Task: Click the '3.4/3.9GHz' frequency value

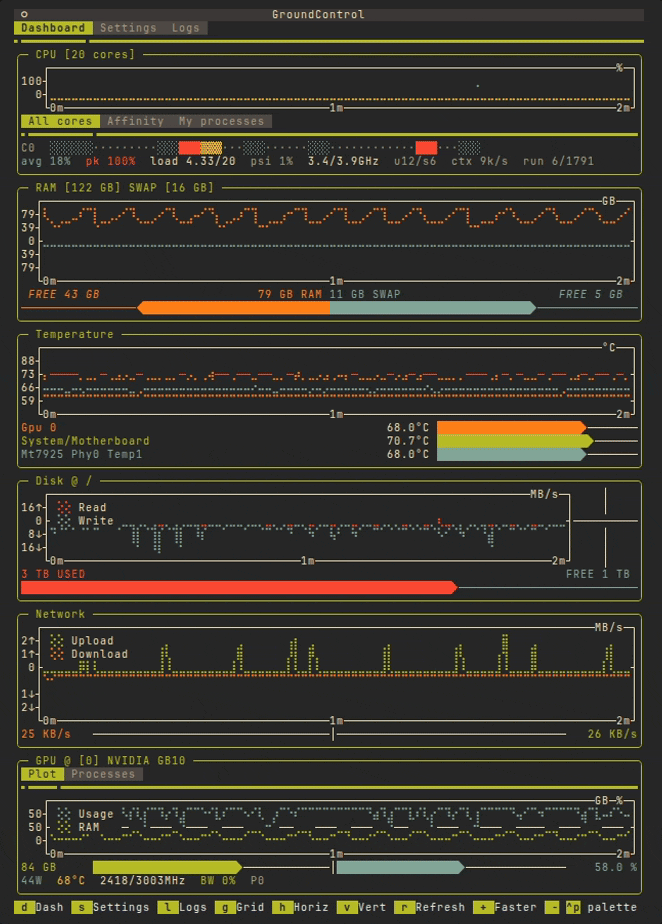Action: click(343, 161)
